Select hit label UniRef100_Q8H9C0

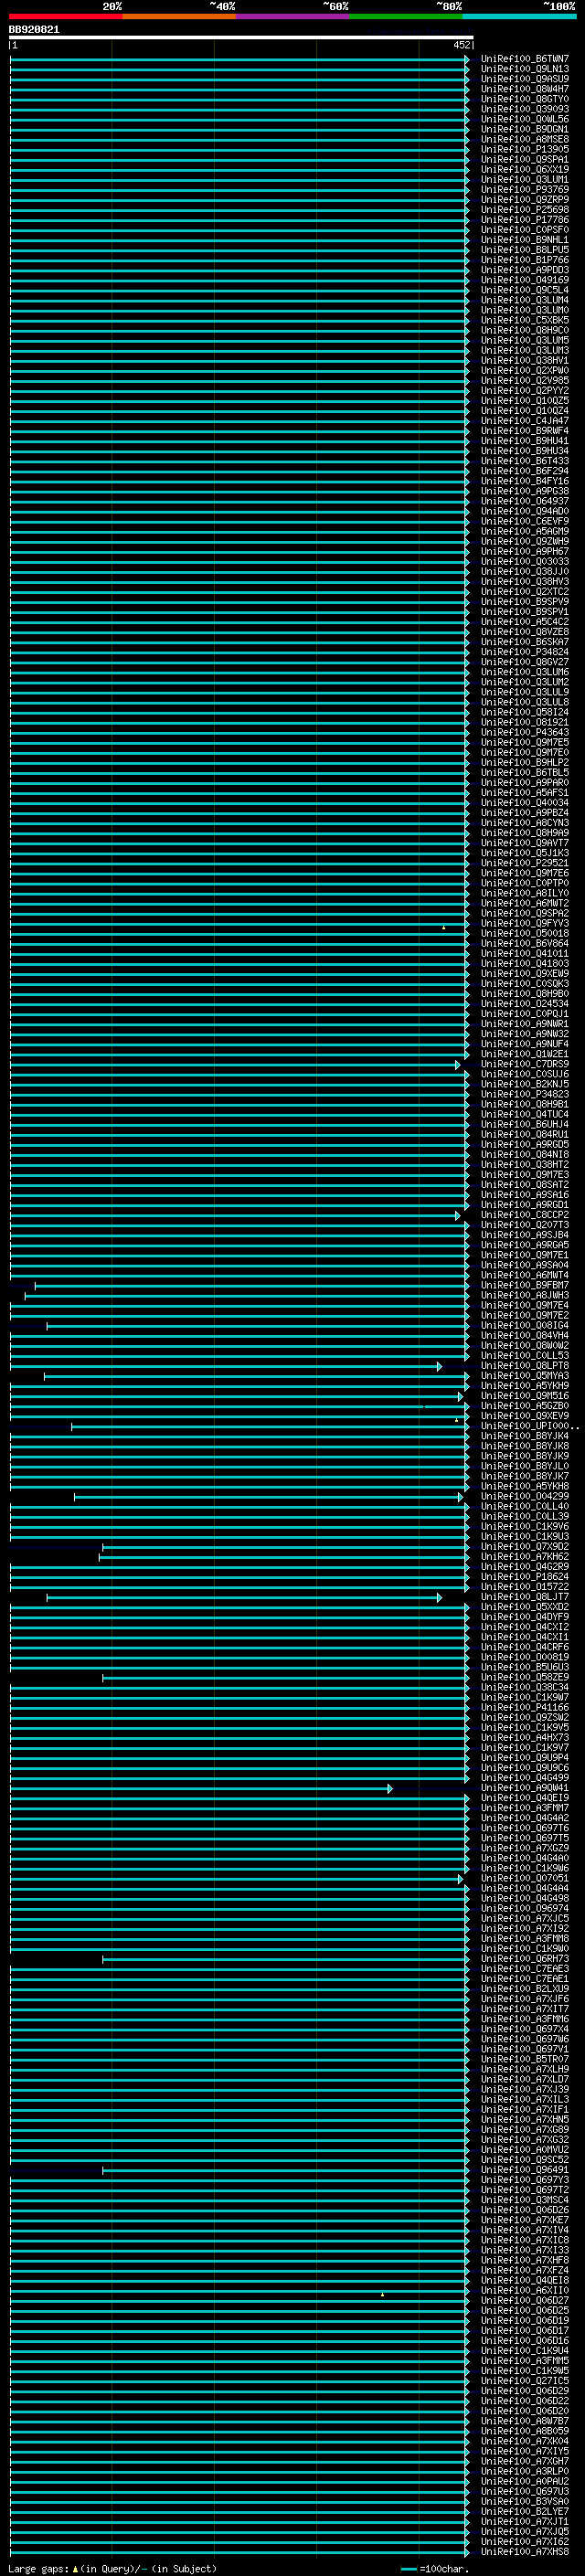(x=525, y=330)
